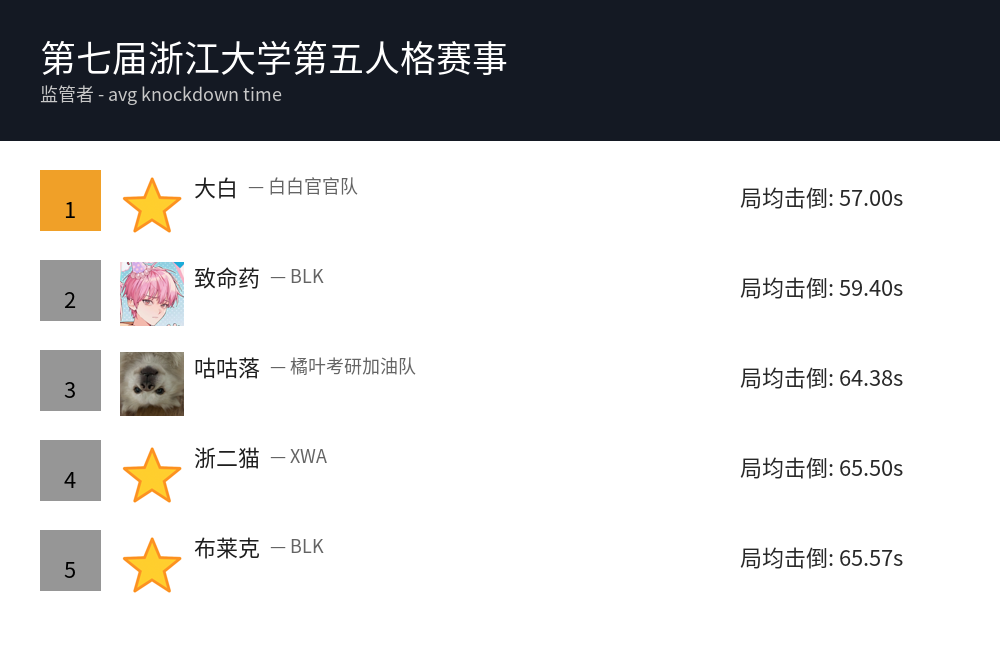Select player name 布莱克
Viewport: 1000px width, 670px height.
[x=227, y=548]
